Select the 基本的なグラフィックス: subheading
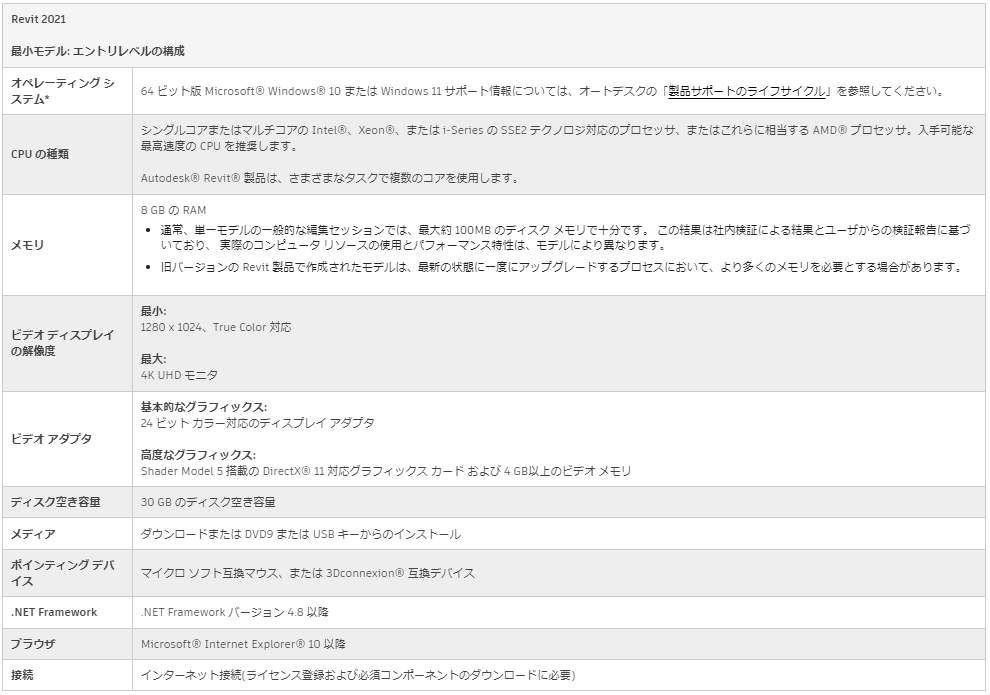Image resolution: width=990 pixels, height=695 pixels. pos(204,407)
